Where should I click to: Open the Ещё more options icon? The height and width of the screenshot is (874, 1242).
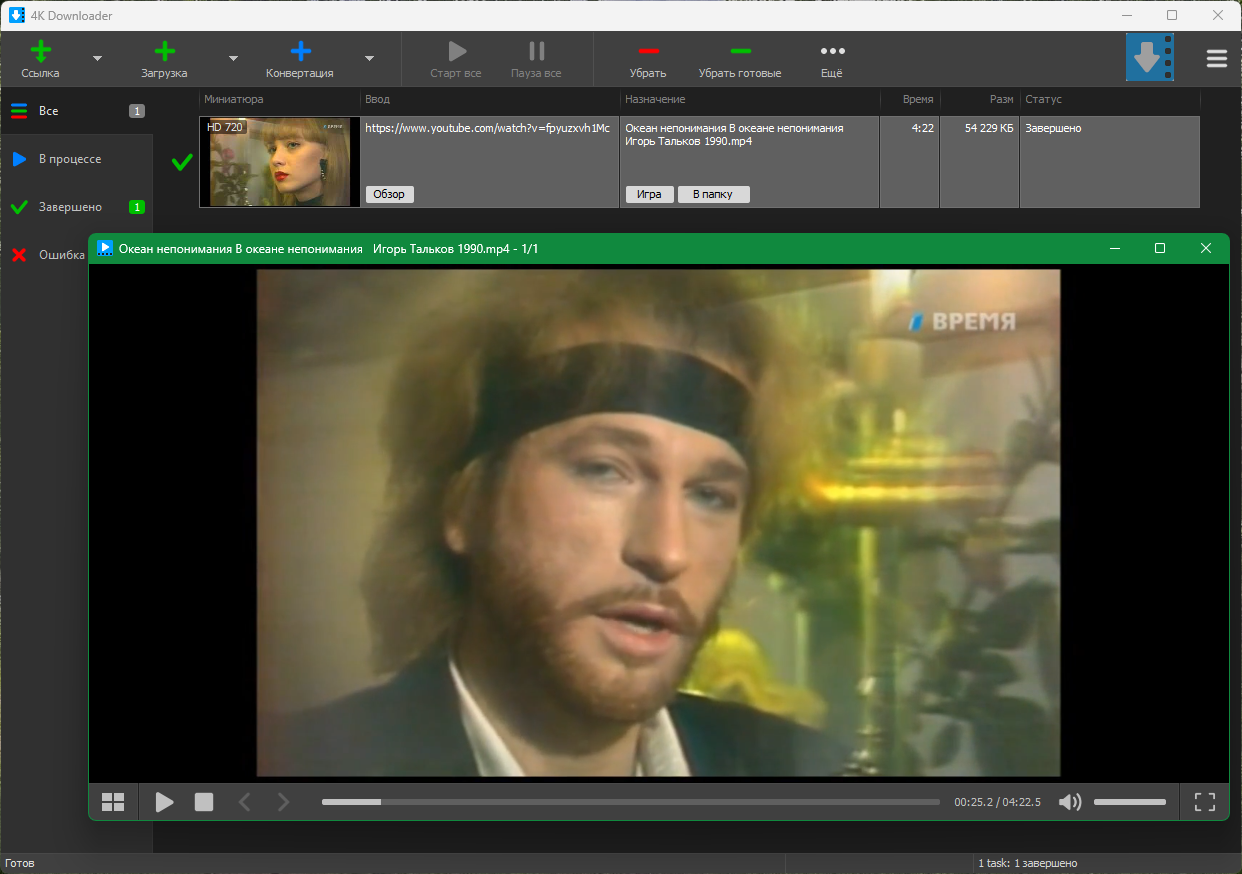tap(832, 51)
